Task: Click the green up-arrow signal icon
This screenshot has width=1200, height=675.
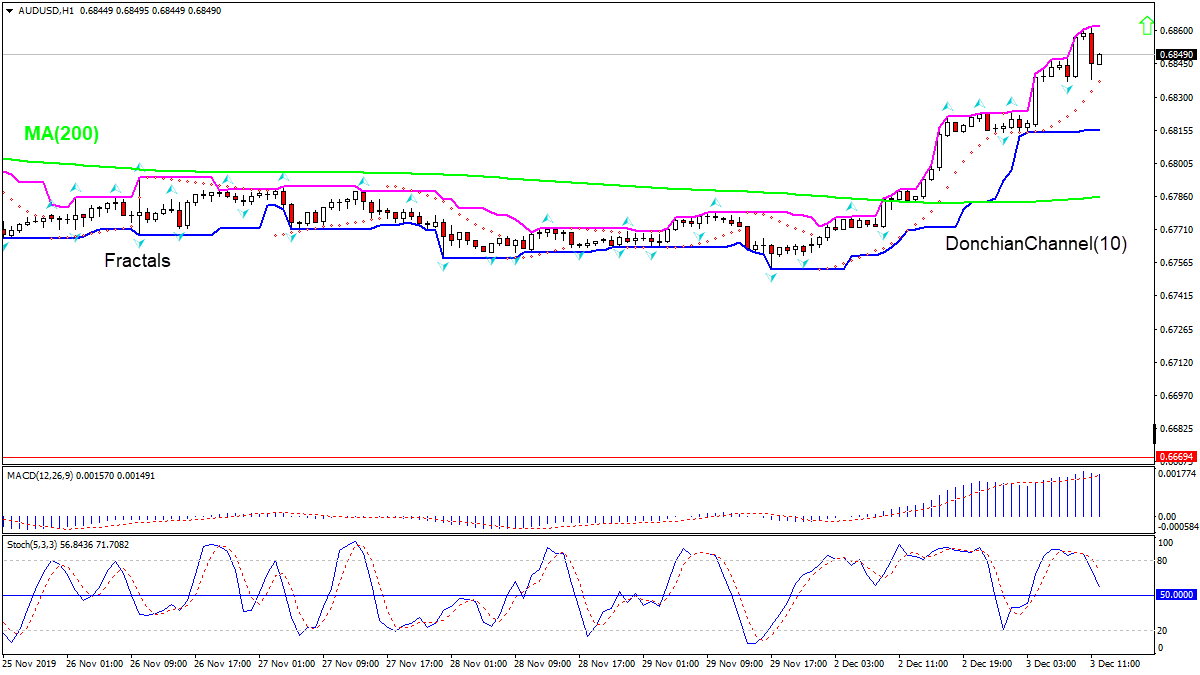Action: coord(1148,26)
